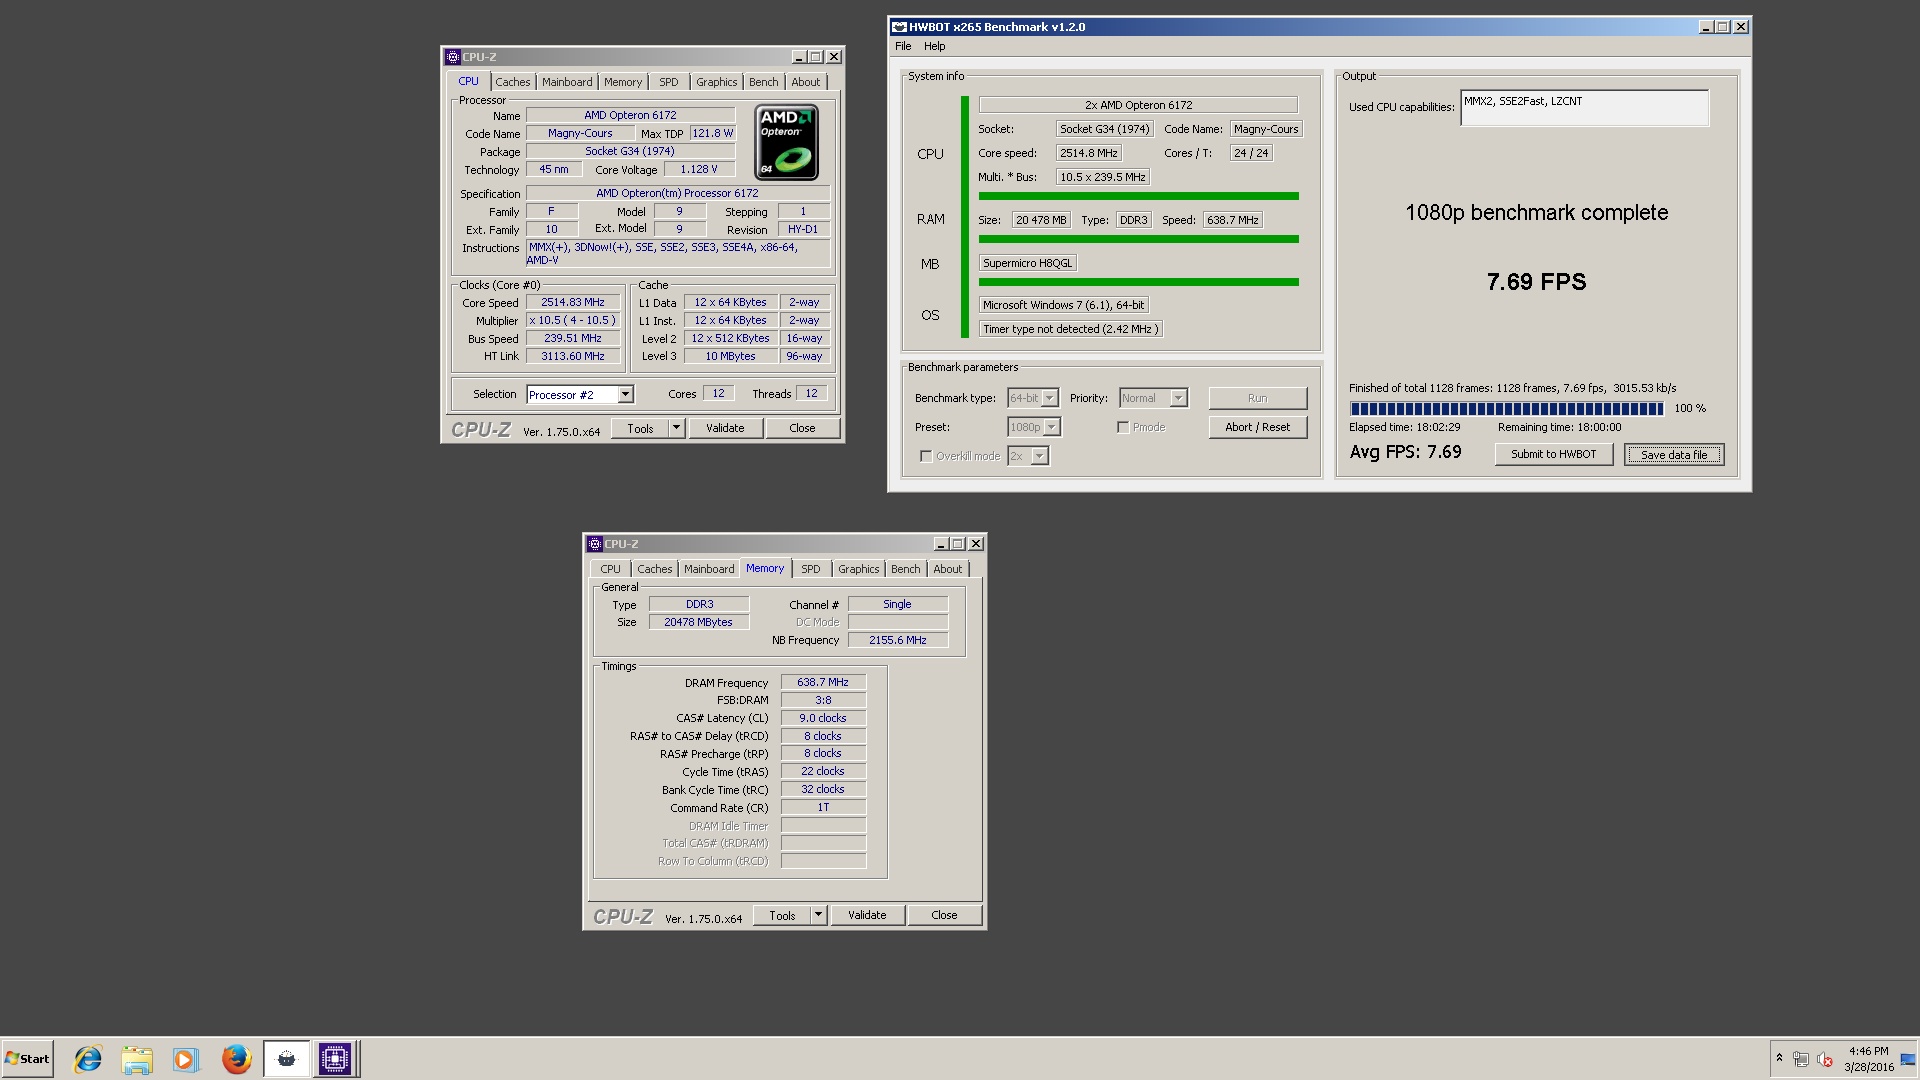Viewport: 1920px width, 1080px height.
Task: Click the NB Frequency 2155.6 MHz value
Action: tap(897, 640)
